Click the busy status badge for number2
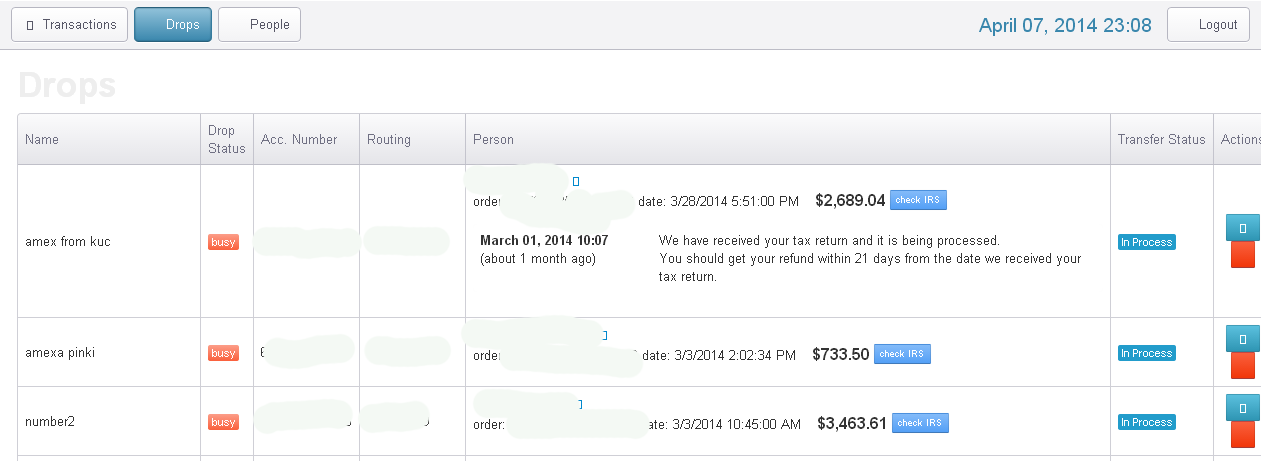Viewport: 1261px width, 461px height. (223, 422)
